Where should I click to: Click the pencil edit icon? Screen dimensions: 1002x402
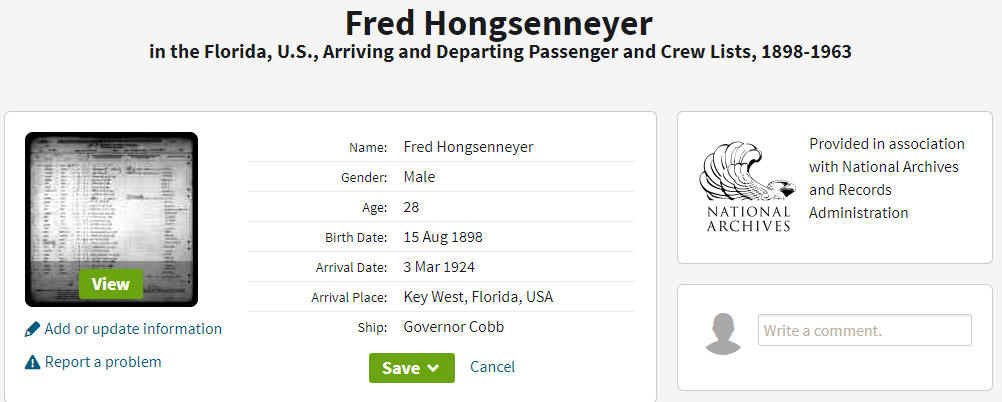pos(32,329)
